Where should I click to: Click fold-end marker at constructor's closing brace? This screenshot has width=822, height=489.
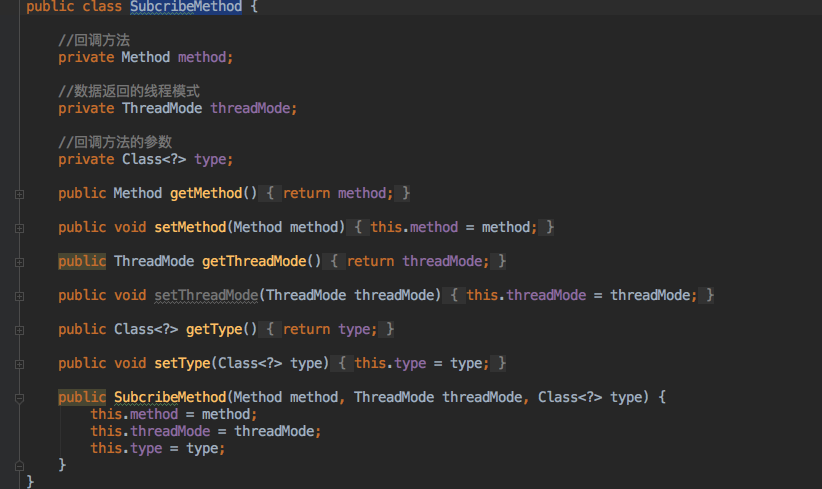(19, 465)
